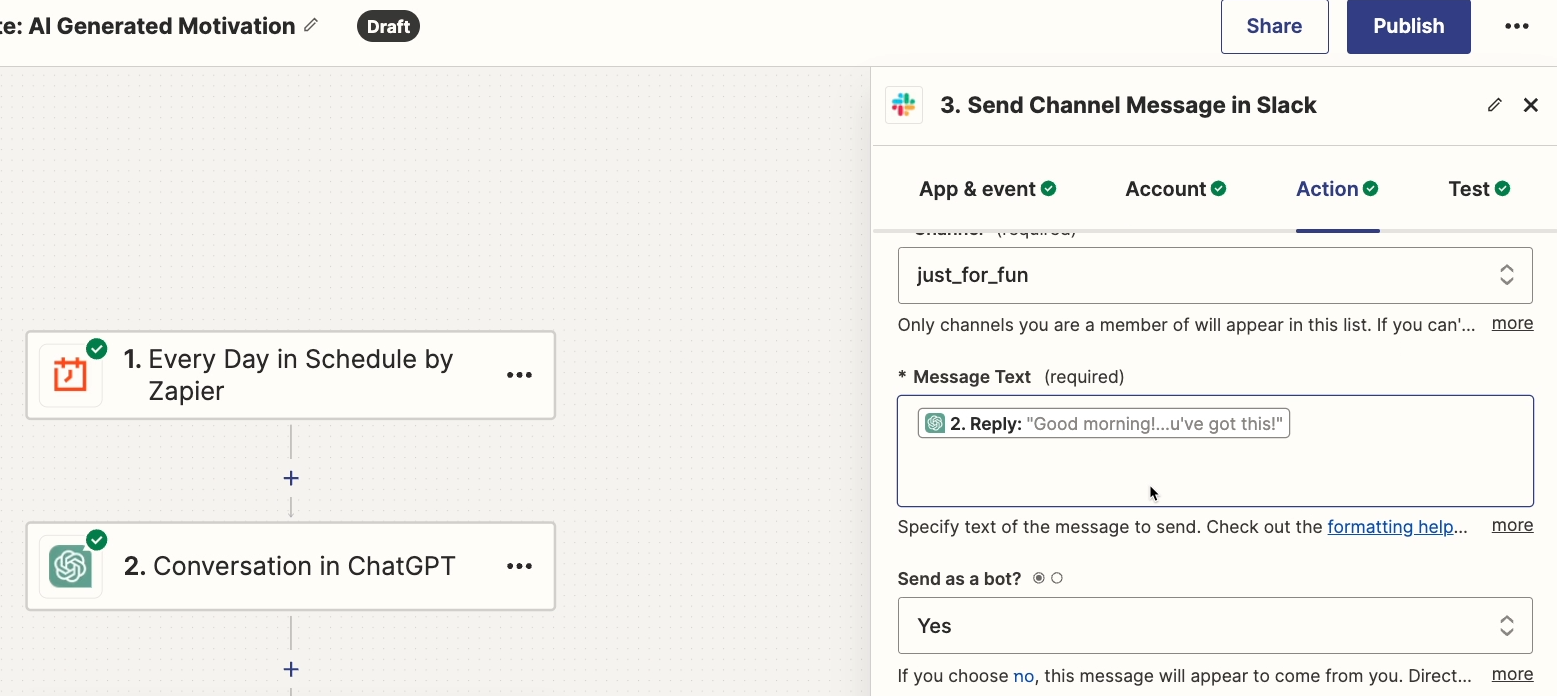Expand 'more' under Send as a bot help
Screen dimensions: 1557x696
tap(1512, 674)
